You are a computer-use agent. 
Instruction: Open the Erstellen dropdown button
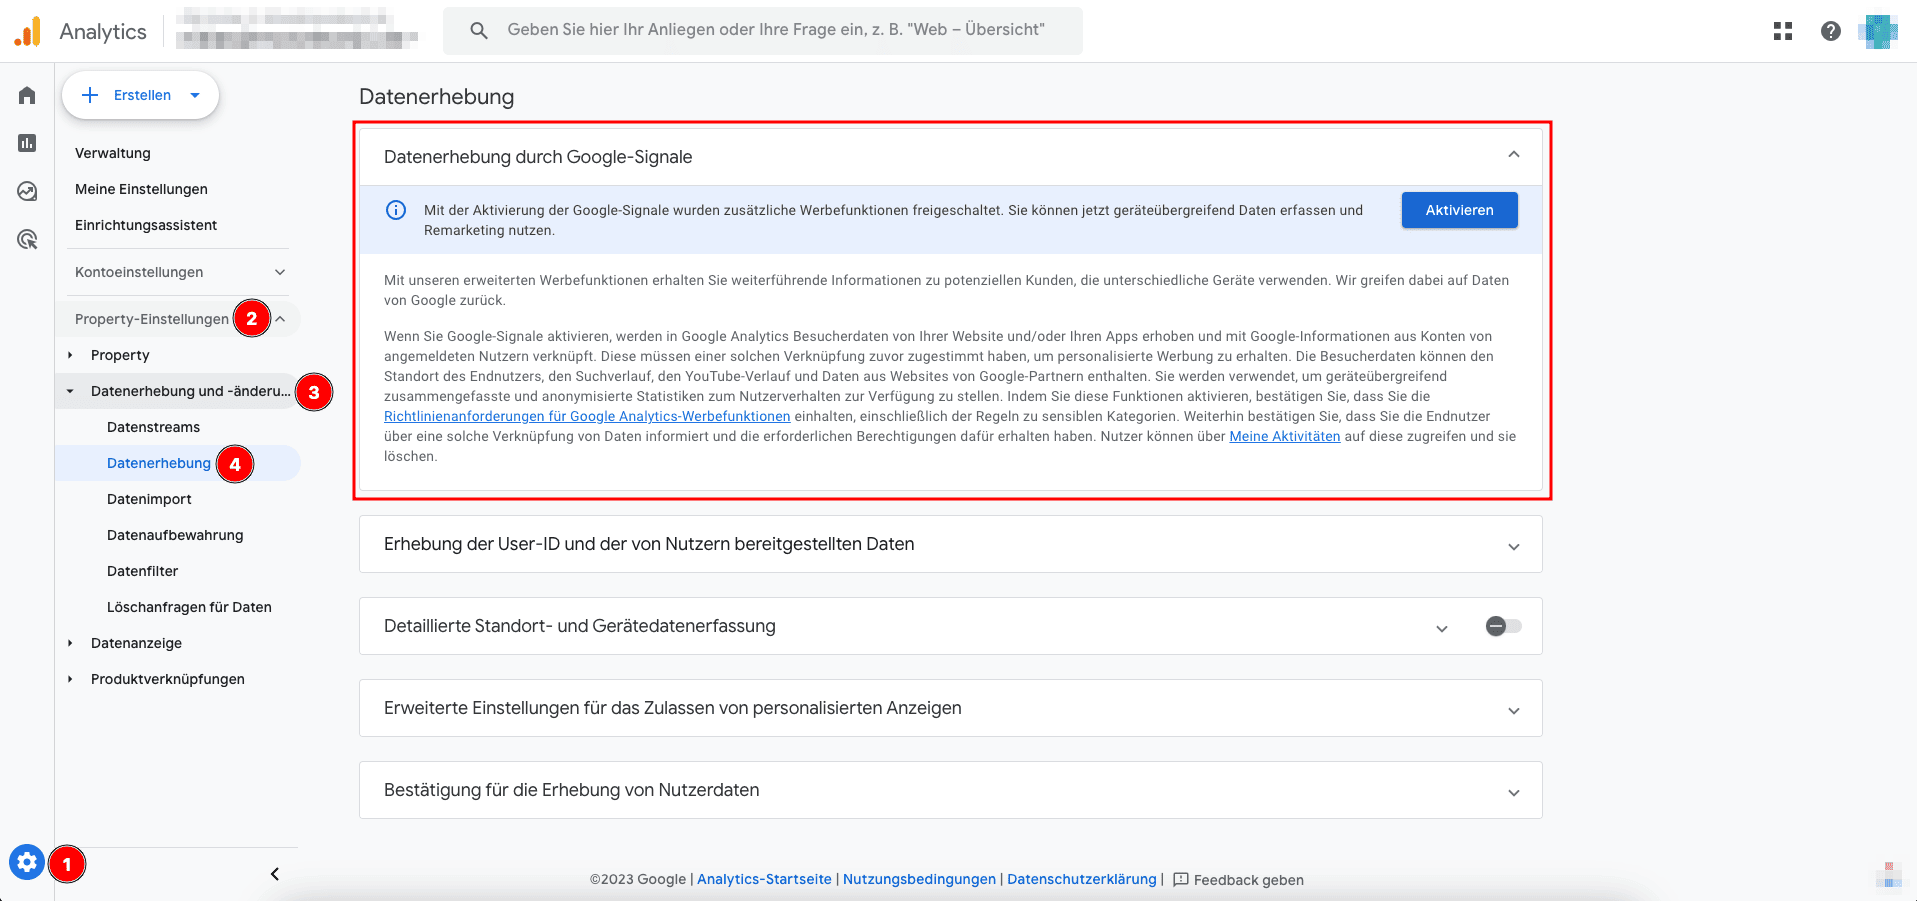(141, 95)
